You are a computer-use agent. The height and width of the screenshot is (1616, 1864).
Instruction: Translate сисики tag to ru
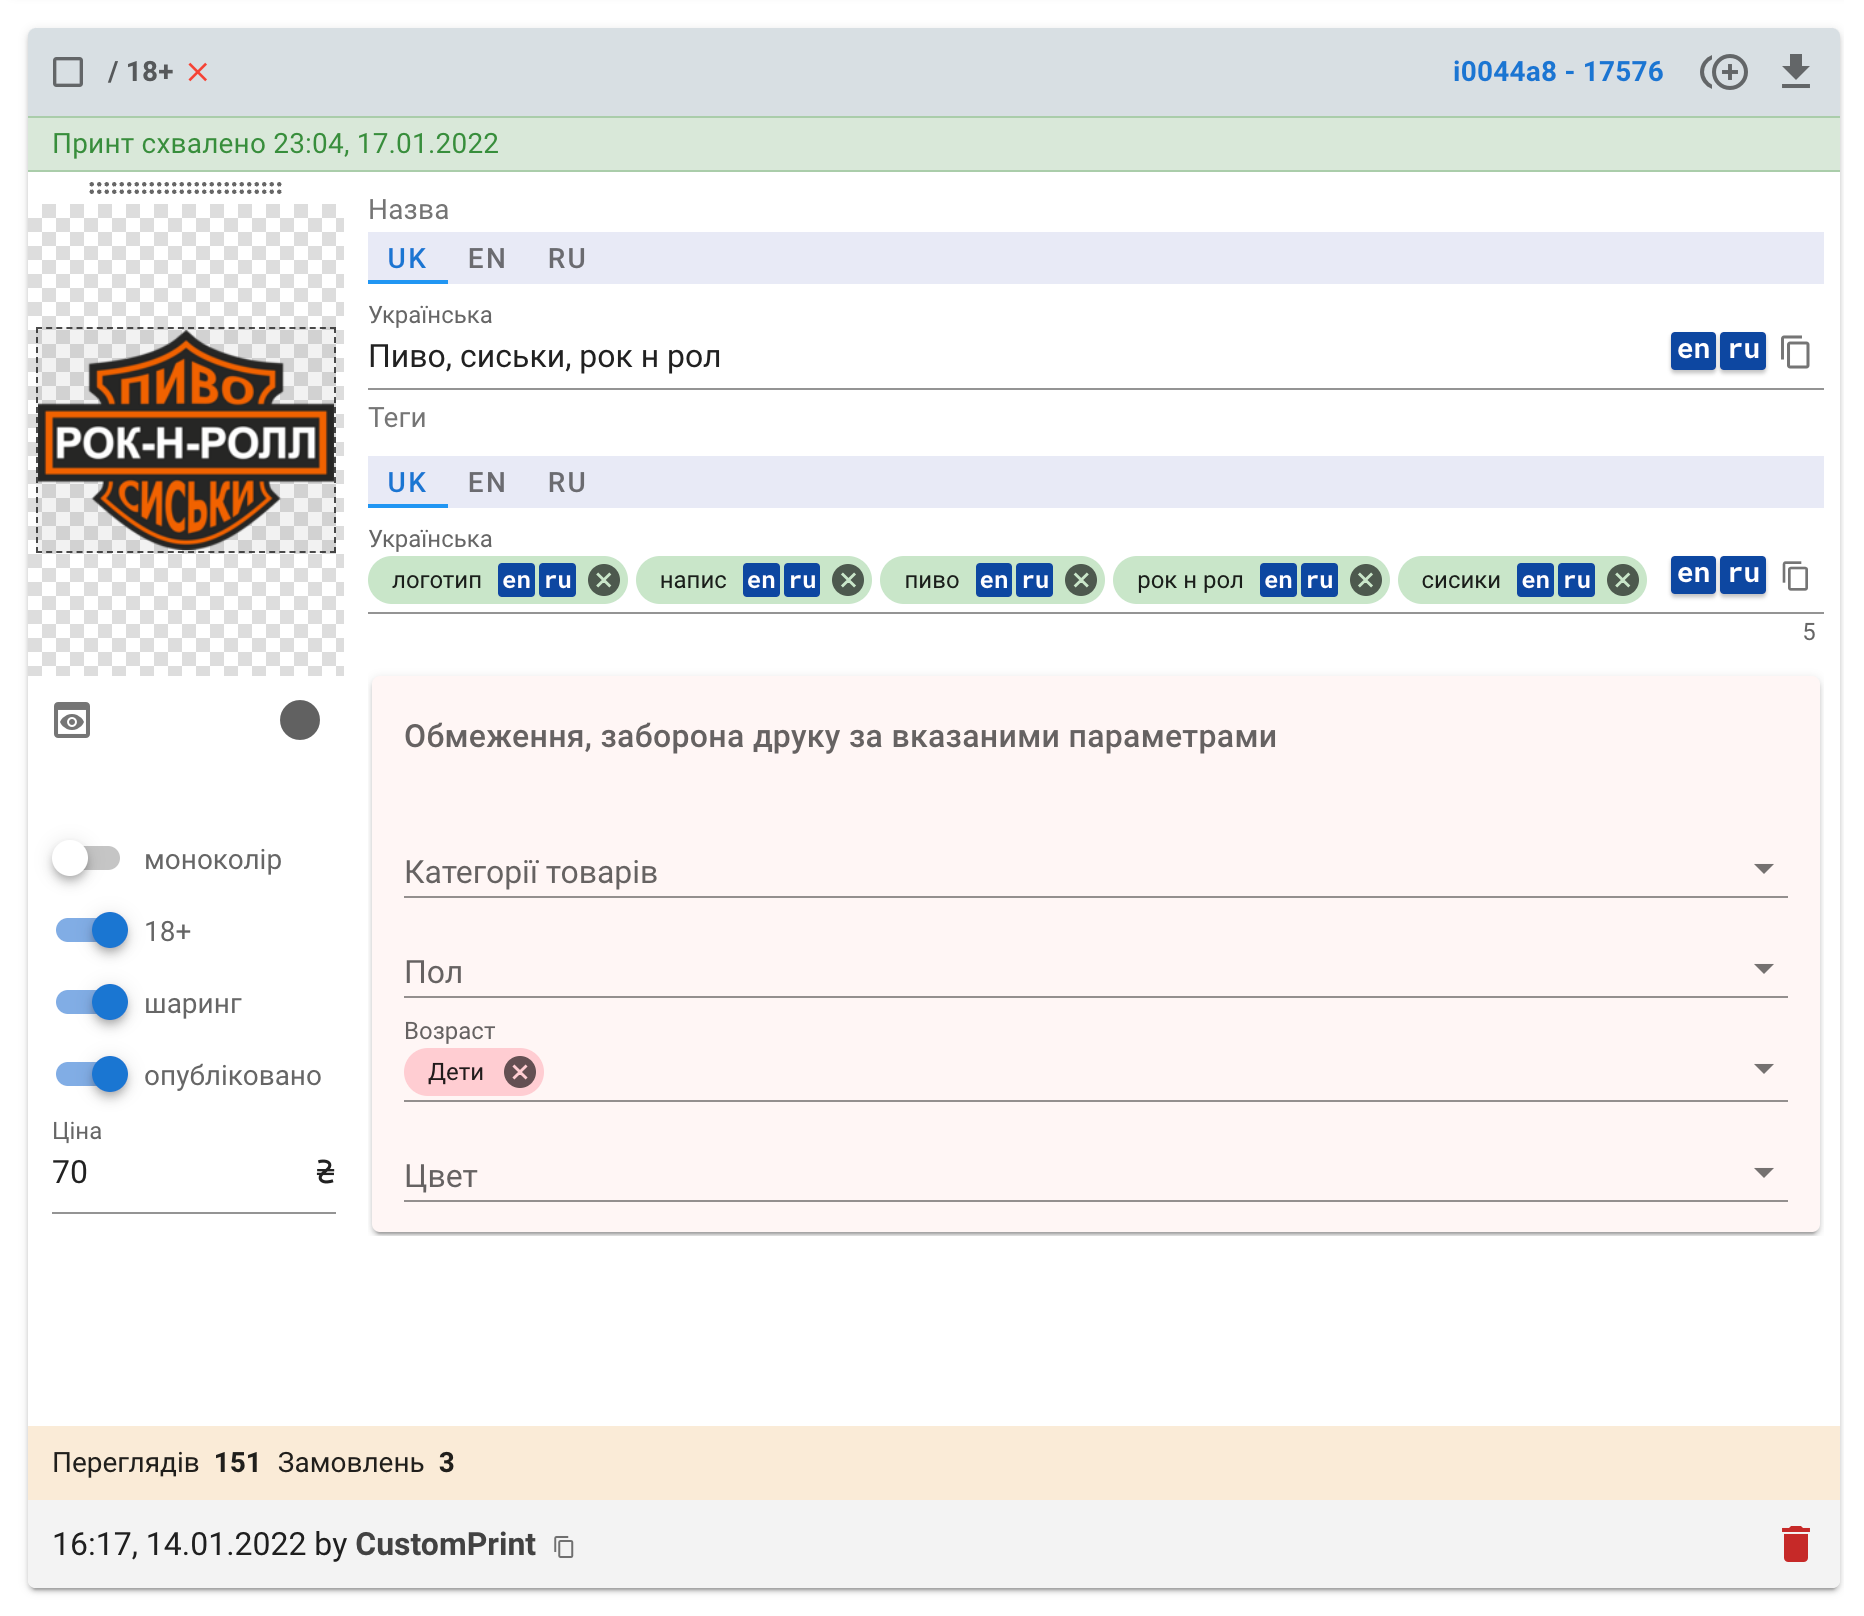point(1577,580)
